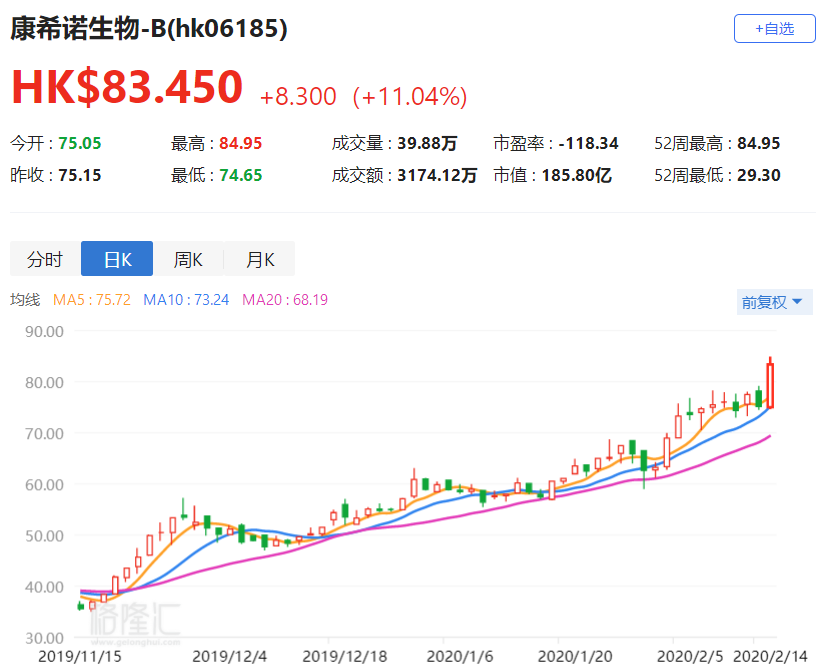Click the change amount +8.300
This screenshot has width=825, height=671.
coord(298,96)
